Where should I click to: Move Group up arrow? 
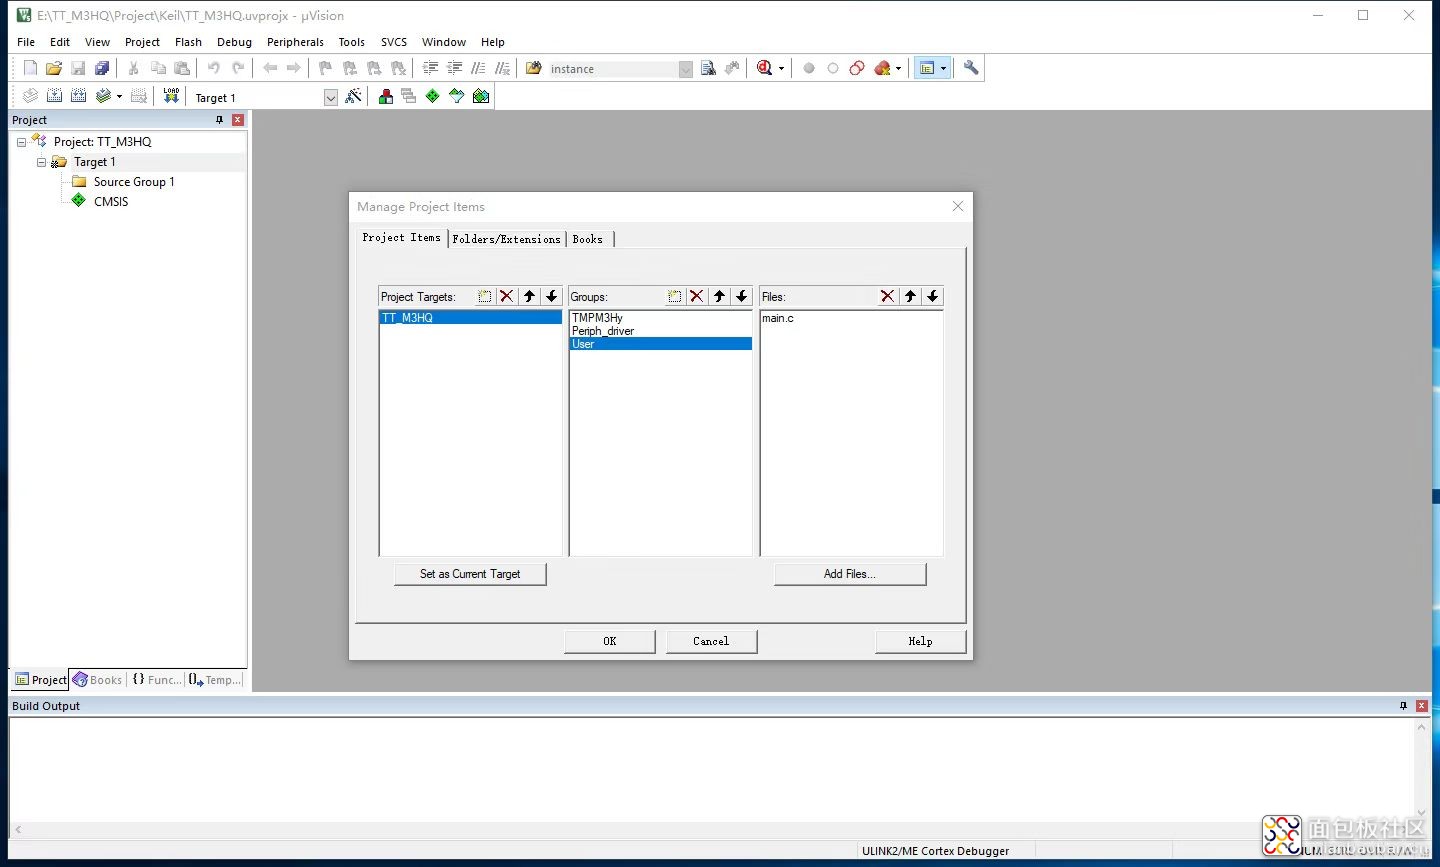coord(719,296)
